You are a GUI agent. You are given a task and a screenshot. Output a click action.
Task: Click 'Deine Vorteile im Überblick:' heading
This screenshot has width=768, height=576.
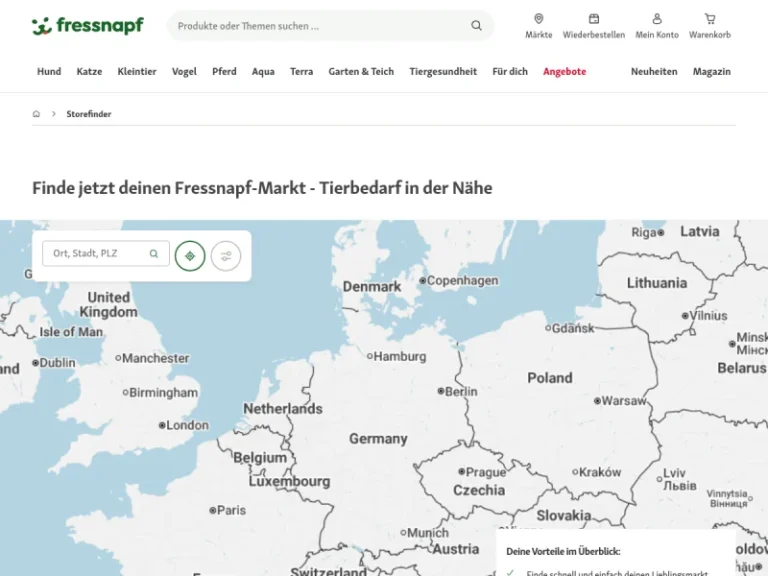pyautogui.click(x=563, y=552)
